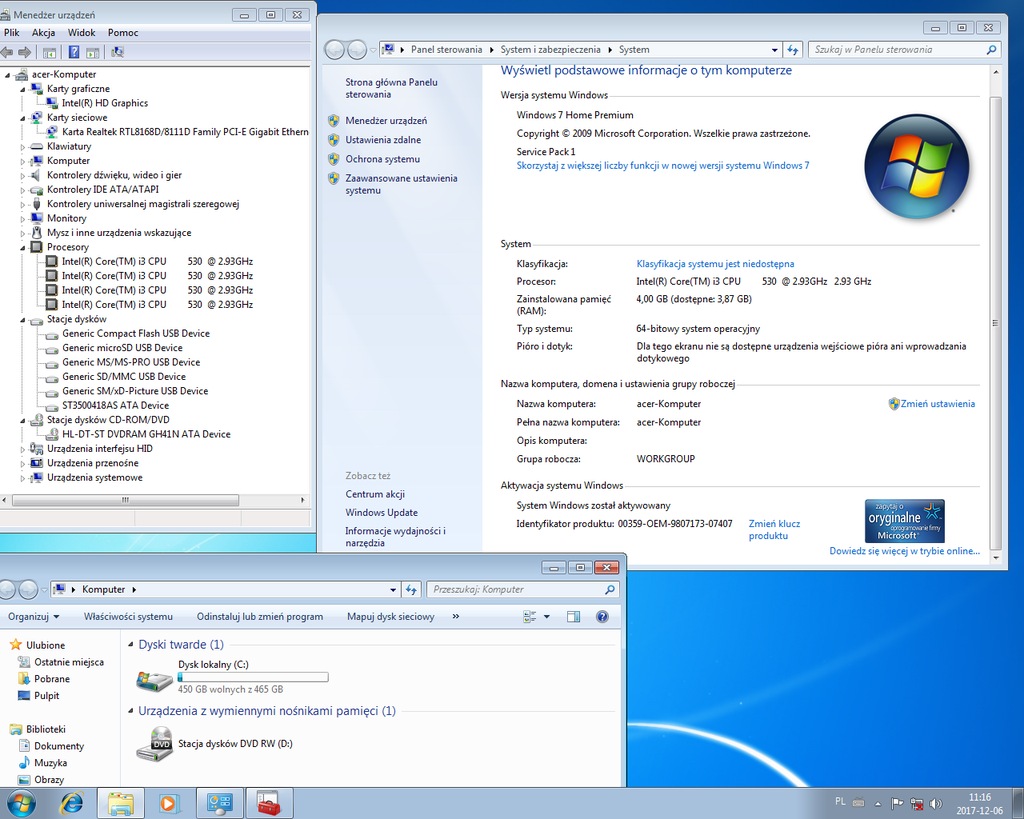Viewport: 1024px width, 819px height.
Task: Click the Windows Start button
Action: 20,803
